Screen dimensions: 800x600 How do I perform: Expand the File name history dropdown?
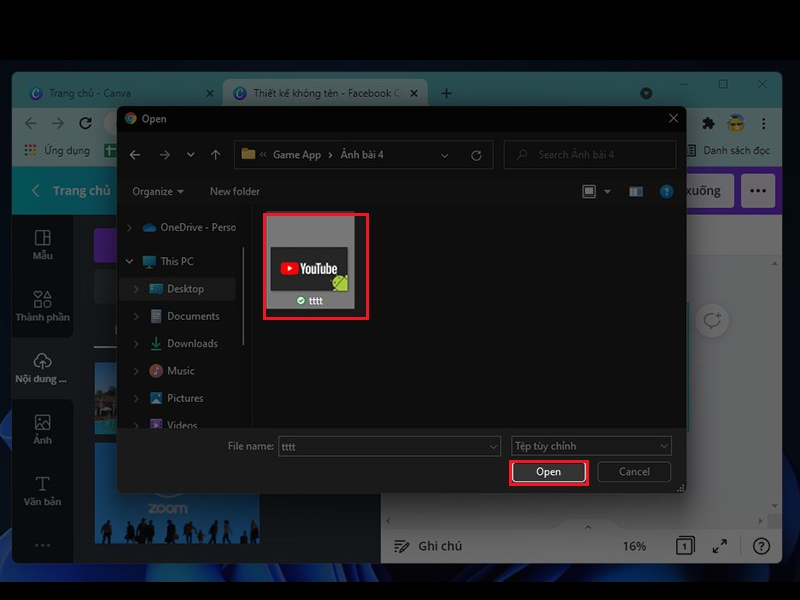493,446
